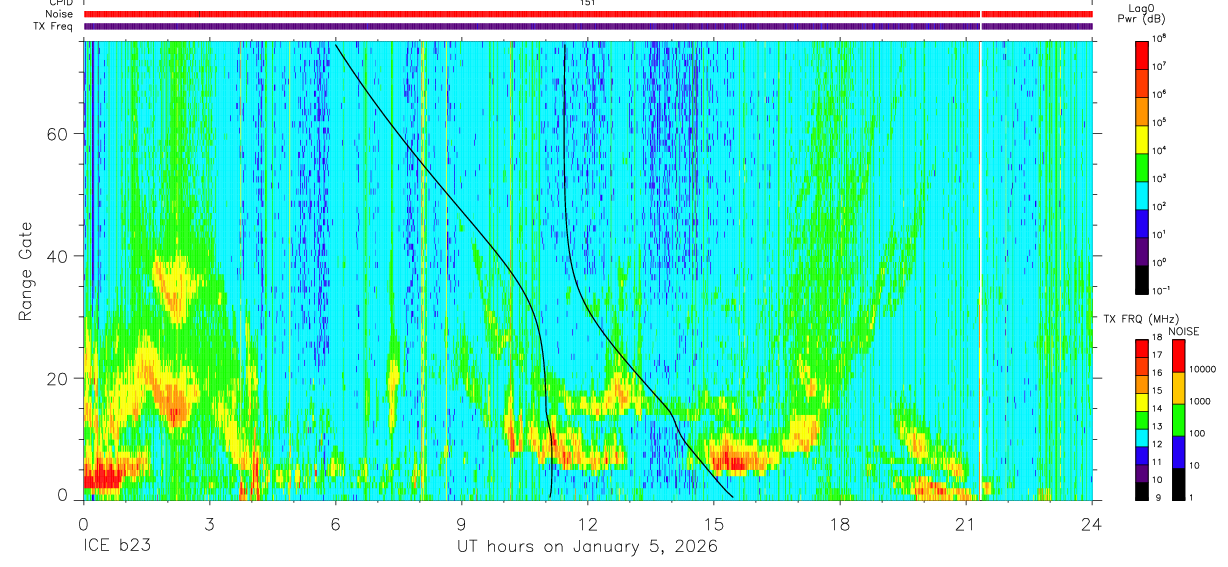The width and height of the screenshot is (1228, 567).
Task: Click x-axis tick label '15'
Action: coord(714,523)
